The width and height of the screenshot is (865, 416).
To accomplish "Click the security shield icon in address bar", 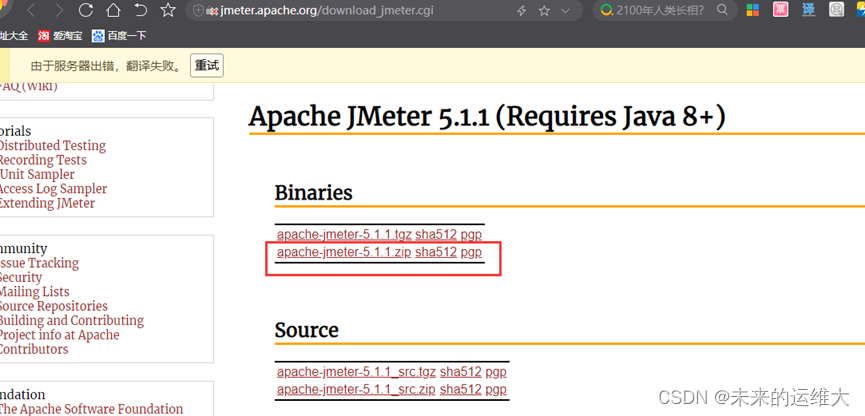I will click(x=199, y=10).
